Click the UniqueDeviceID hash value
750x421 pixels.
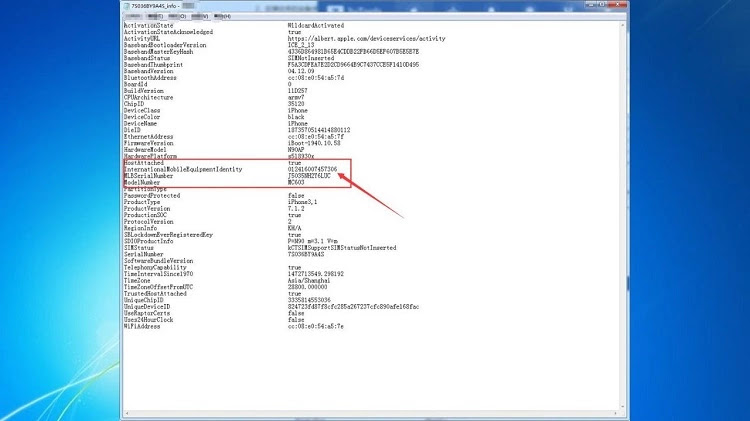coord(353,307)
